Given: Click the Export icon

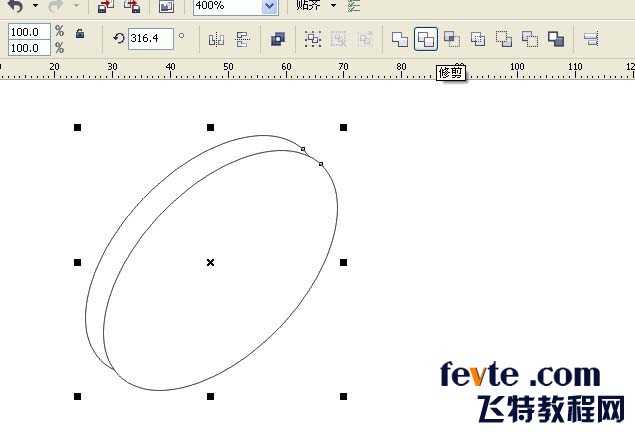Looking at the screenshot, I should [132, 6].
